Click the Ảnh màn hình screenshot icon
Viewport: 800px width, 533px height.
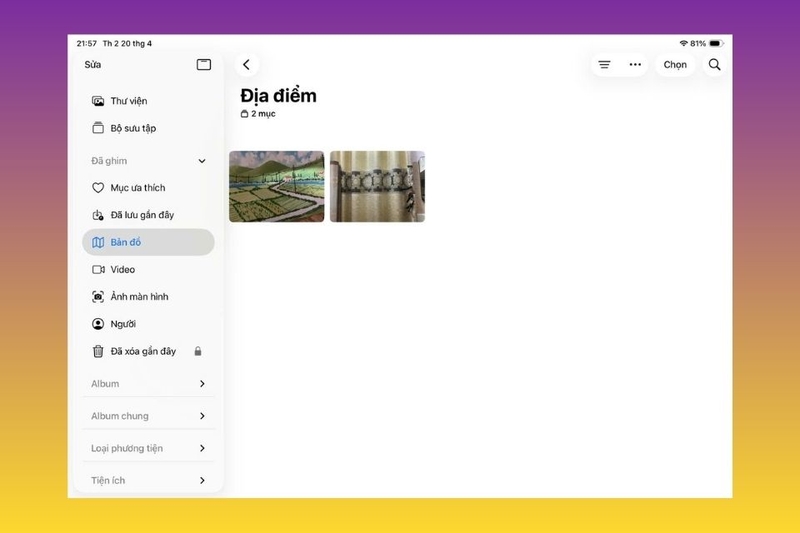coord(98,296)
